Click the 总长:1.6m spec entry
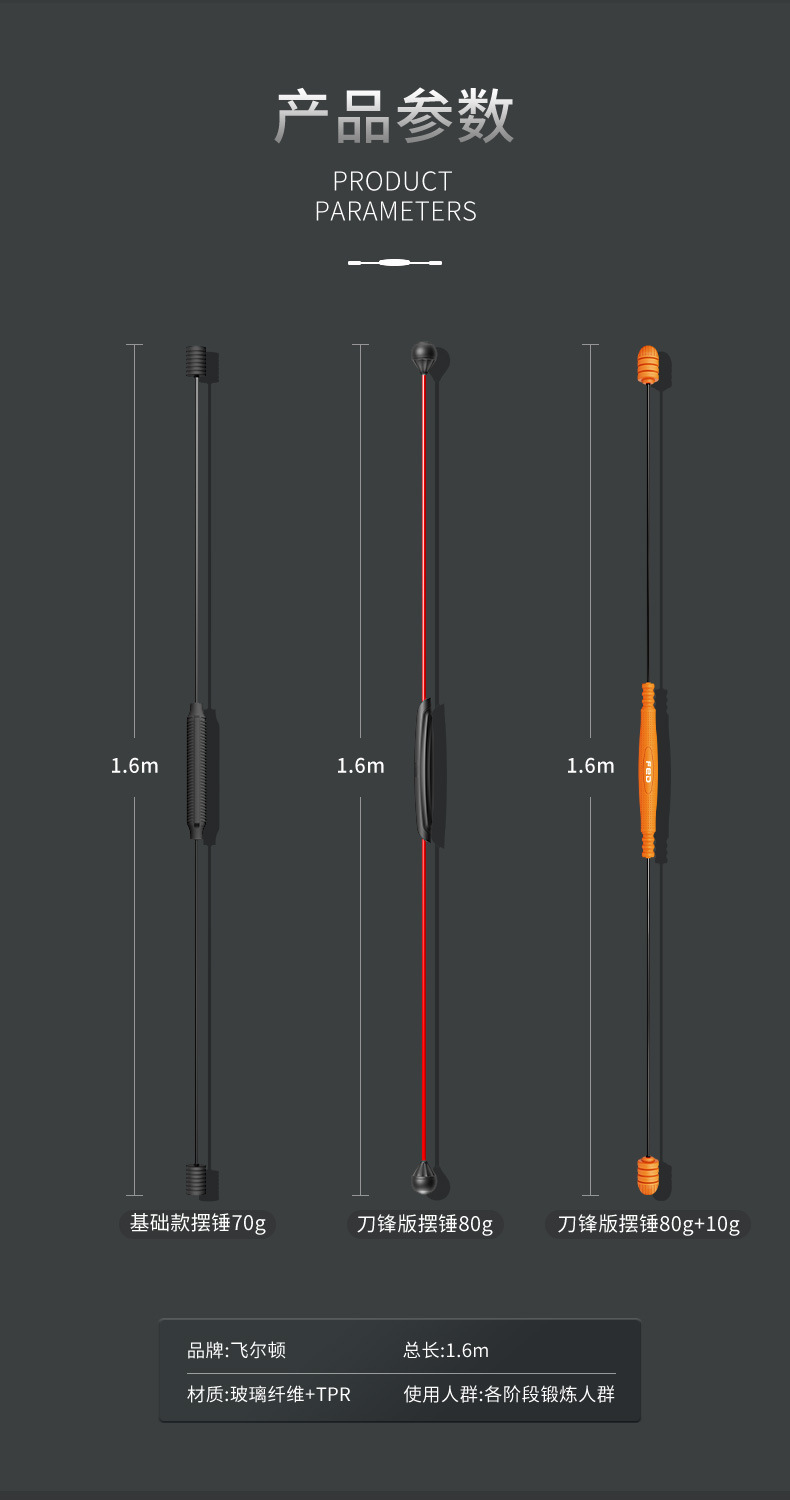The image size is (790, 1500). point(446,1350)
